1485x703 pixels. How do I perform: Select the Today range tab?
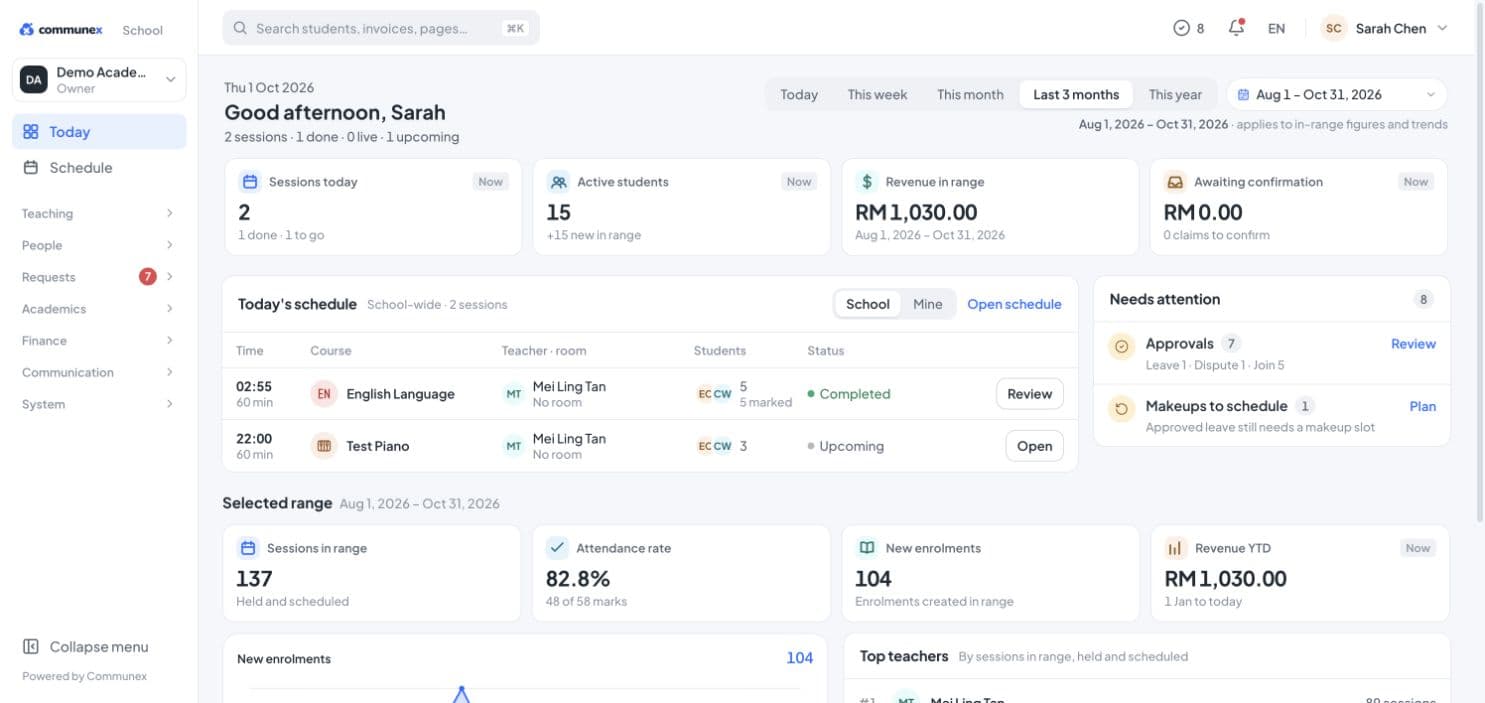(x=799, y=95)
